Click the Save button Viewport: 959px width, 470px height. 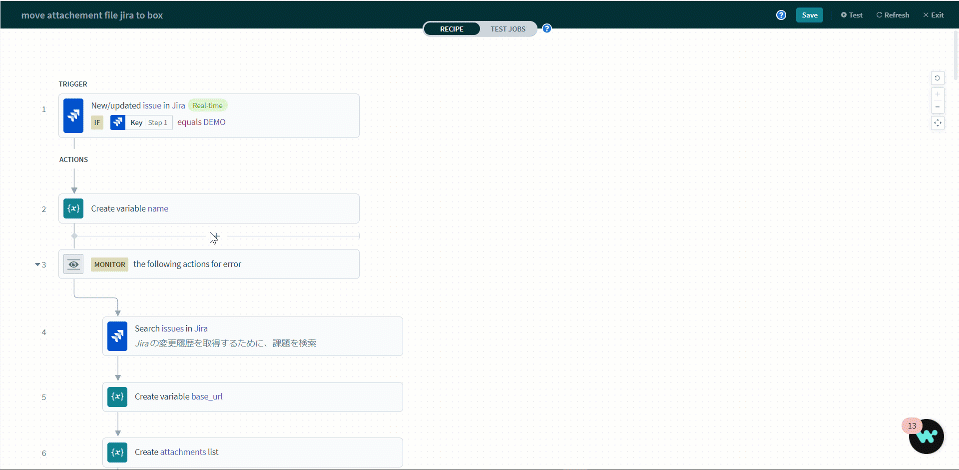[809, 15]
